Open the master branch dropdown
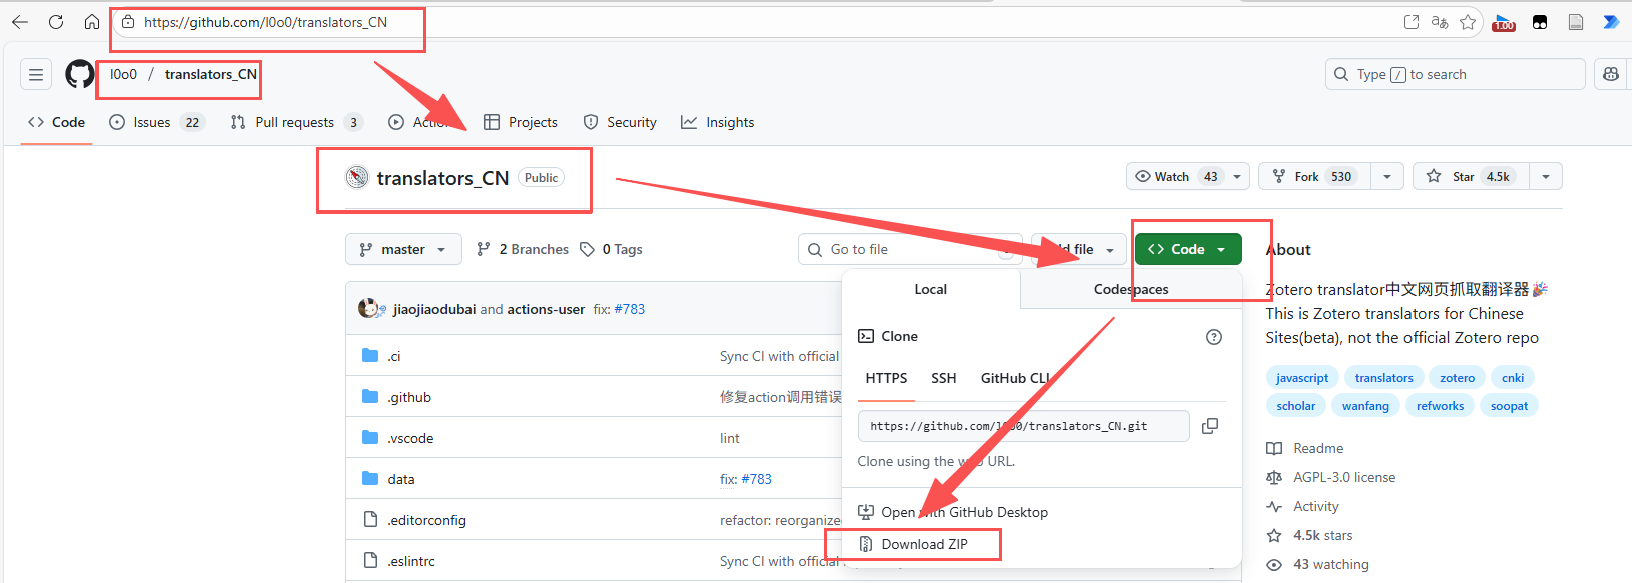The image size is (1632, 583). (x=403, y=249)
